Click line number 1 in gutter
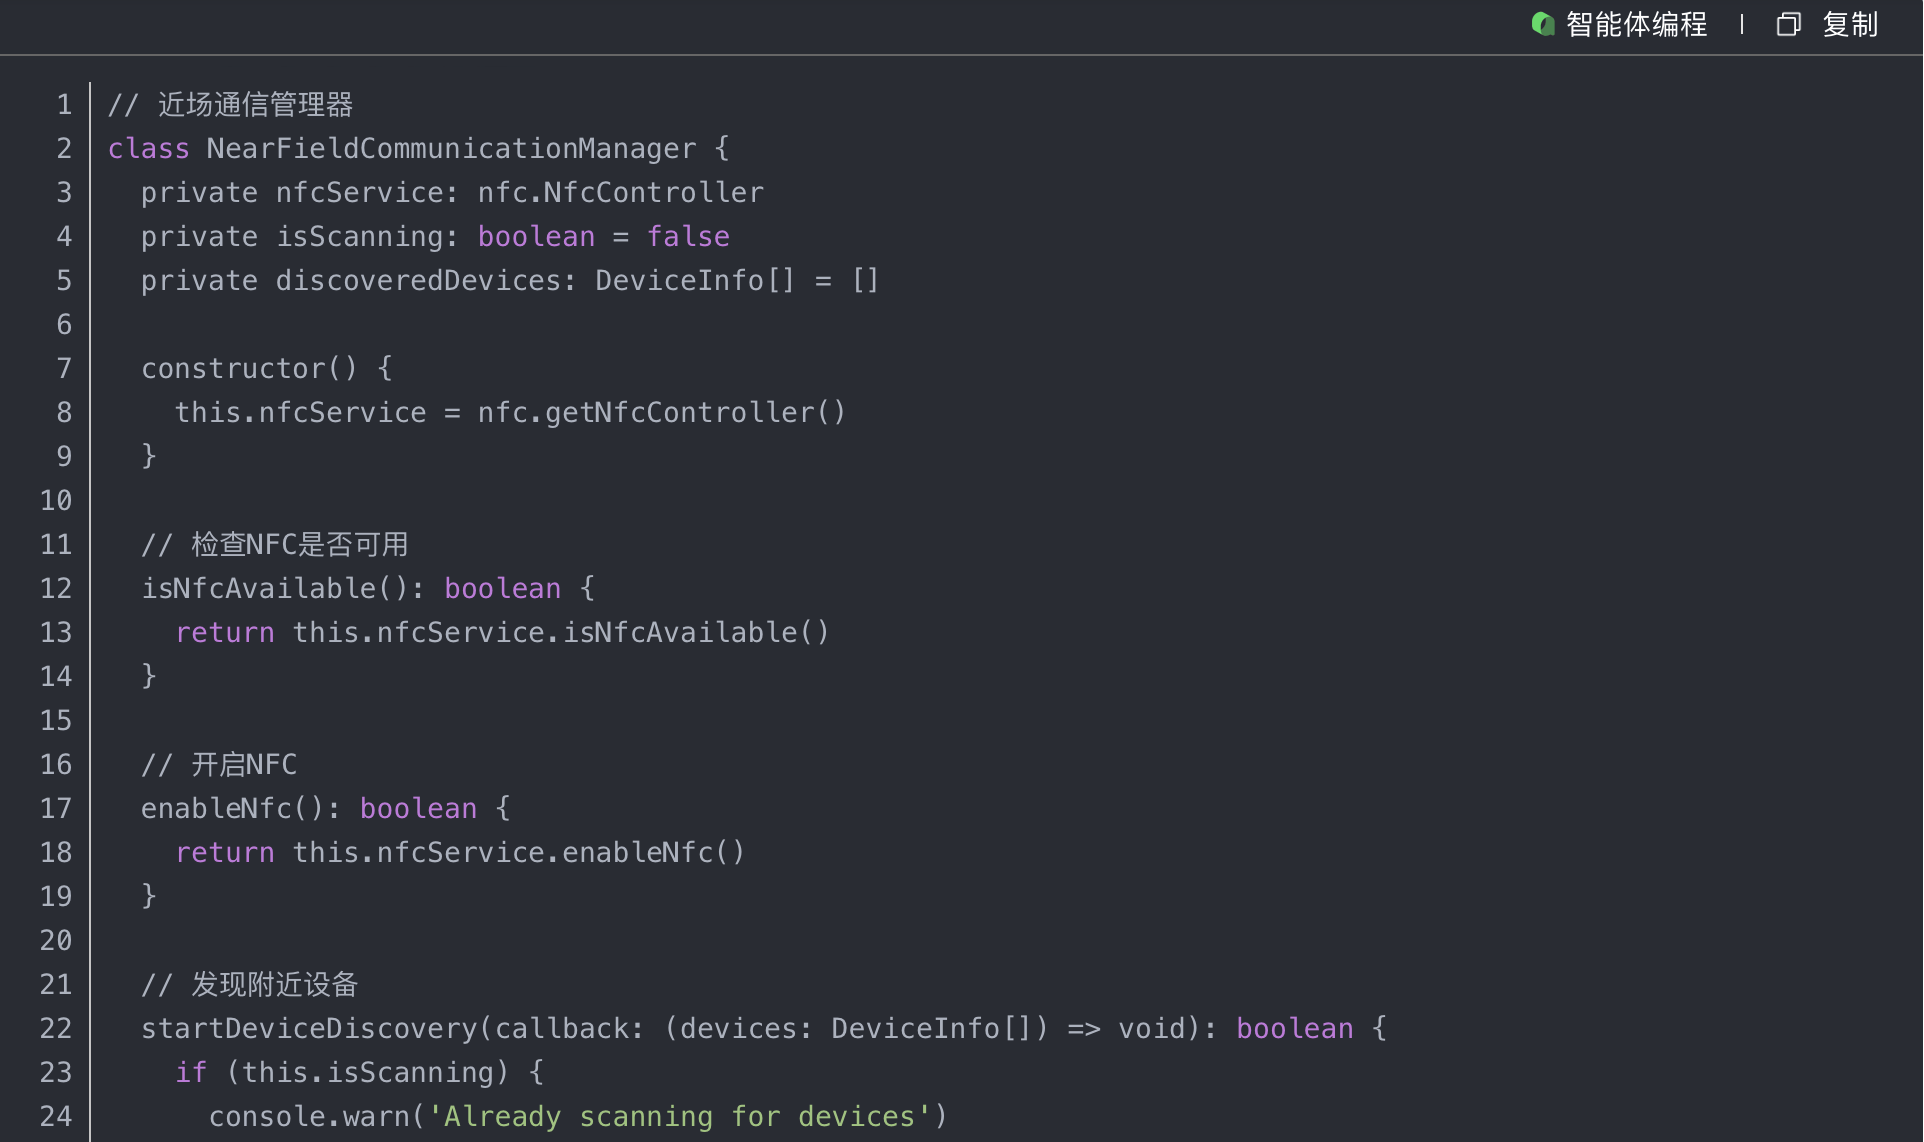 [64, 105]
